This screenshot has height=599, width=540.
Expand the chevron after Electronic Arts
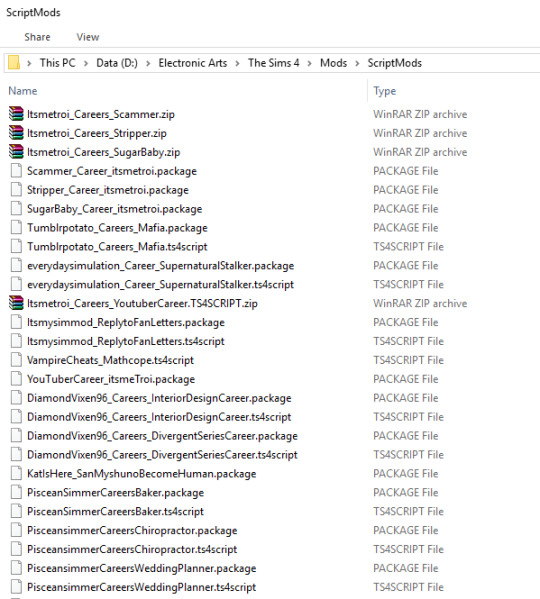coord(237,63)
